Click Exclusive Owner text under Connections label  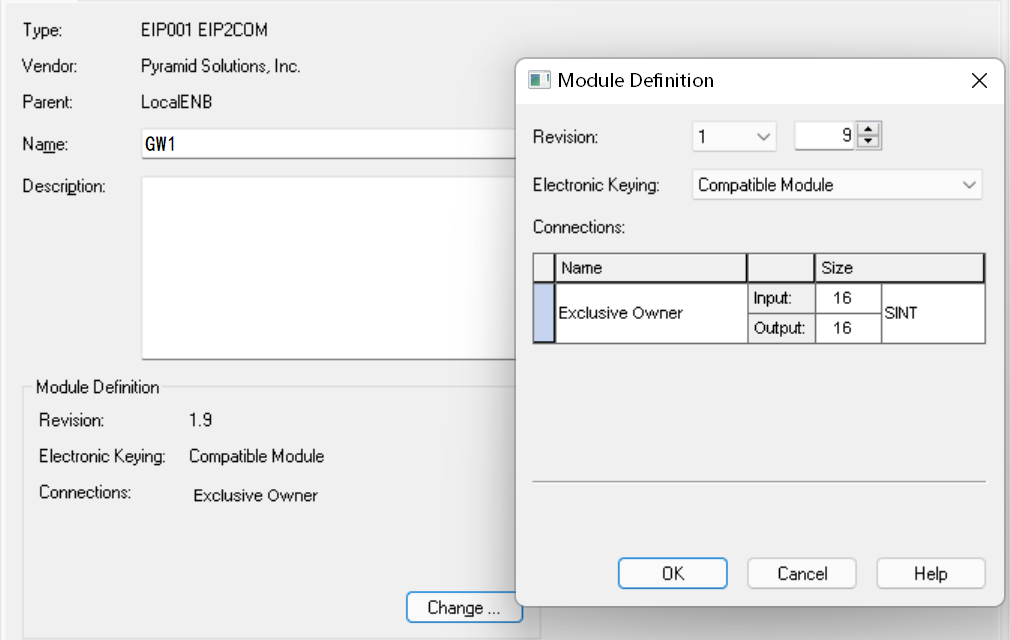(255, 496)
